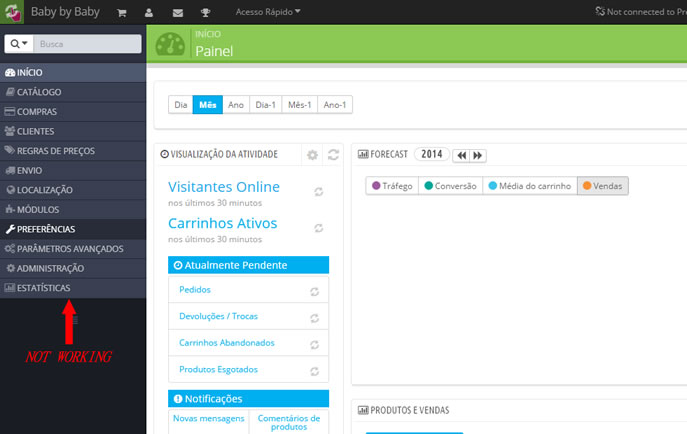Click the Baby by Baby shop name

coord(65,12)
